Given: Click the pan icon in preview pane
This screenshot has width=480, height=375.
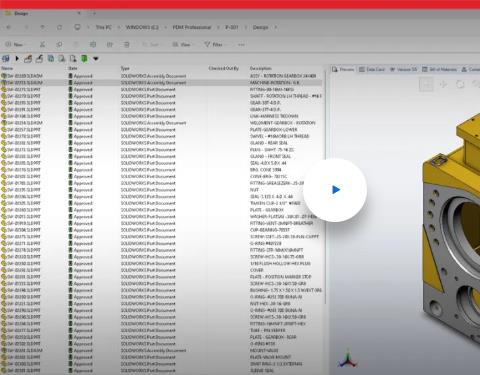Looking at the screenshot, I should point(443,84).
